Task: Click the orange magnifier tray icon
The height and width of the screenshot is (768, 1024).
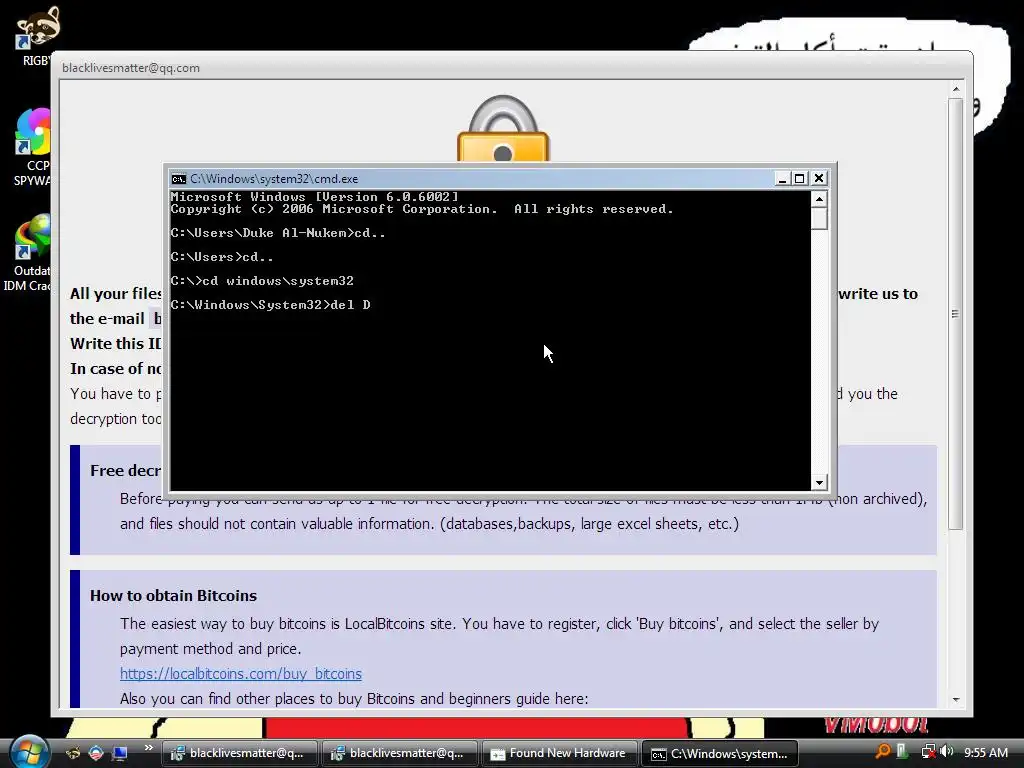Action: tap(882, 752)
